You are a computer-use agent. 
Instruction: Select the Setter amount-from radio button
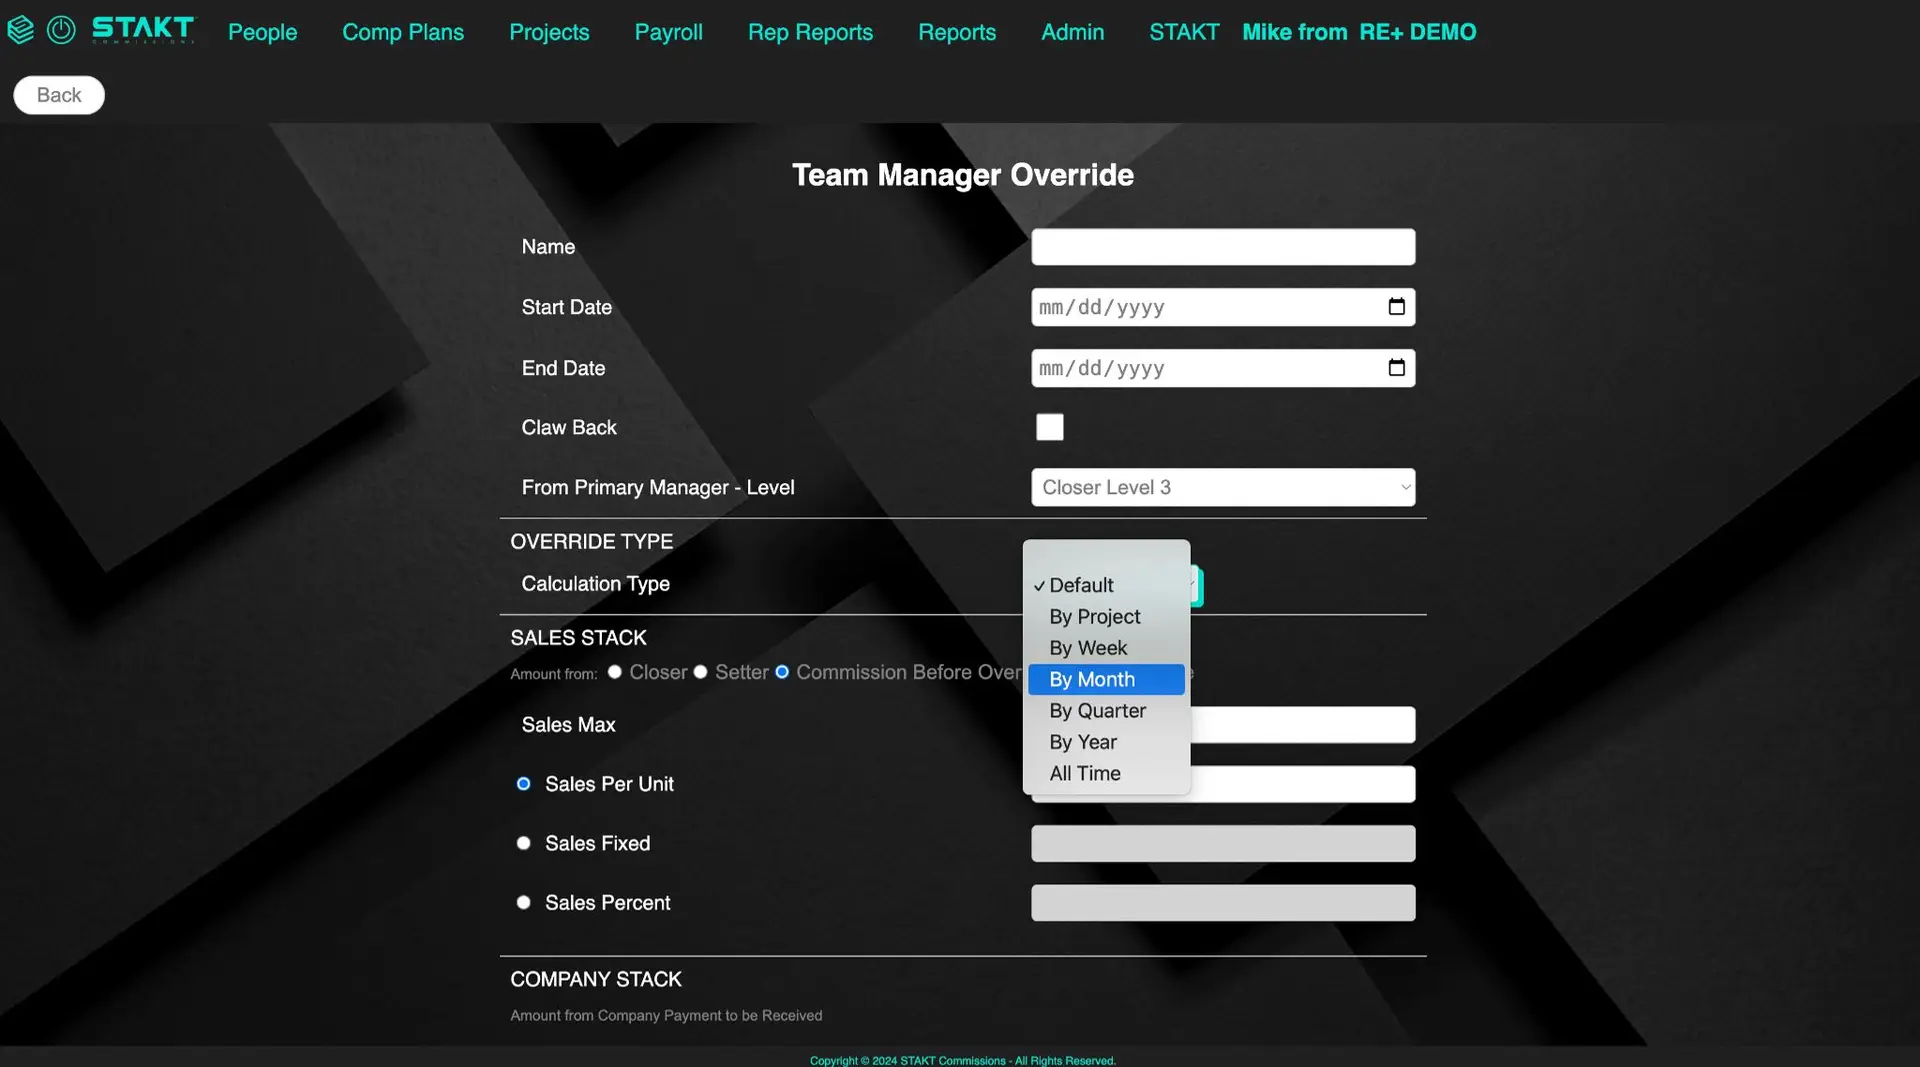701,672
